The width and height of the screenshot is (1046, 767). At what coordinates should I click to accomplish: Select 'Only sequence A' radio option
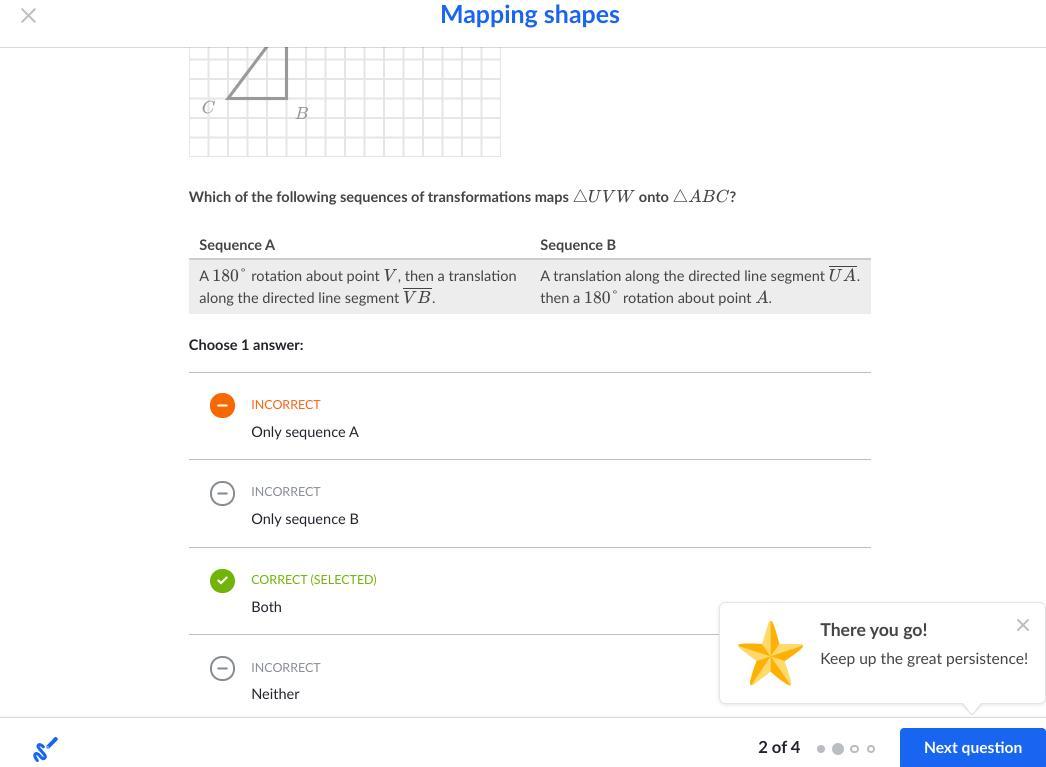click(222, 405)
